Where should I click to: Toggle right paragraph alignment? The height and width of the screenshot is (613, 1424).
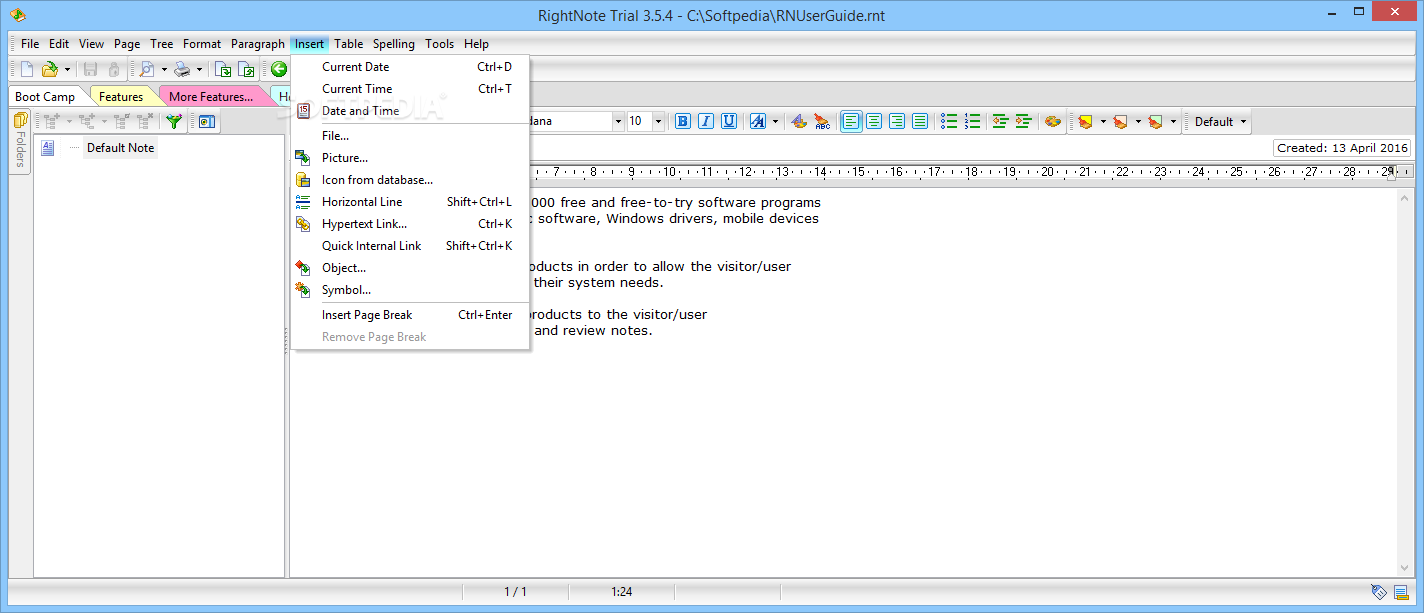click(897, 121)
